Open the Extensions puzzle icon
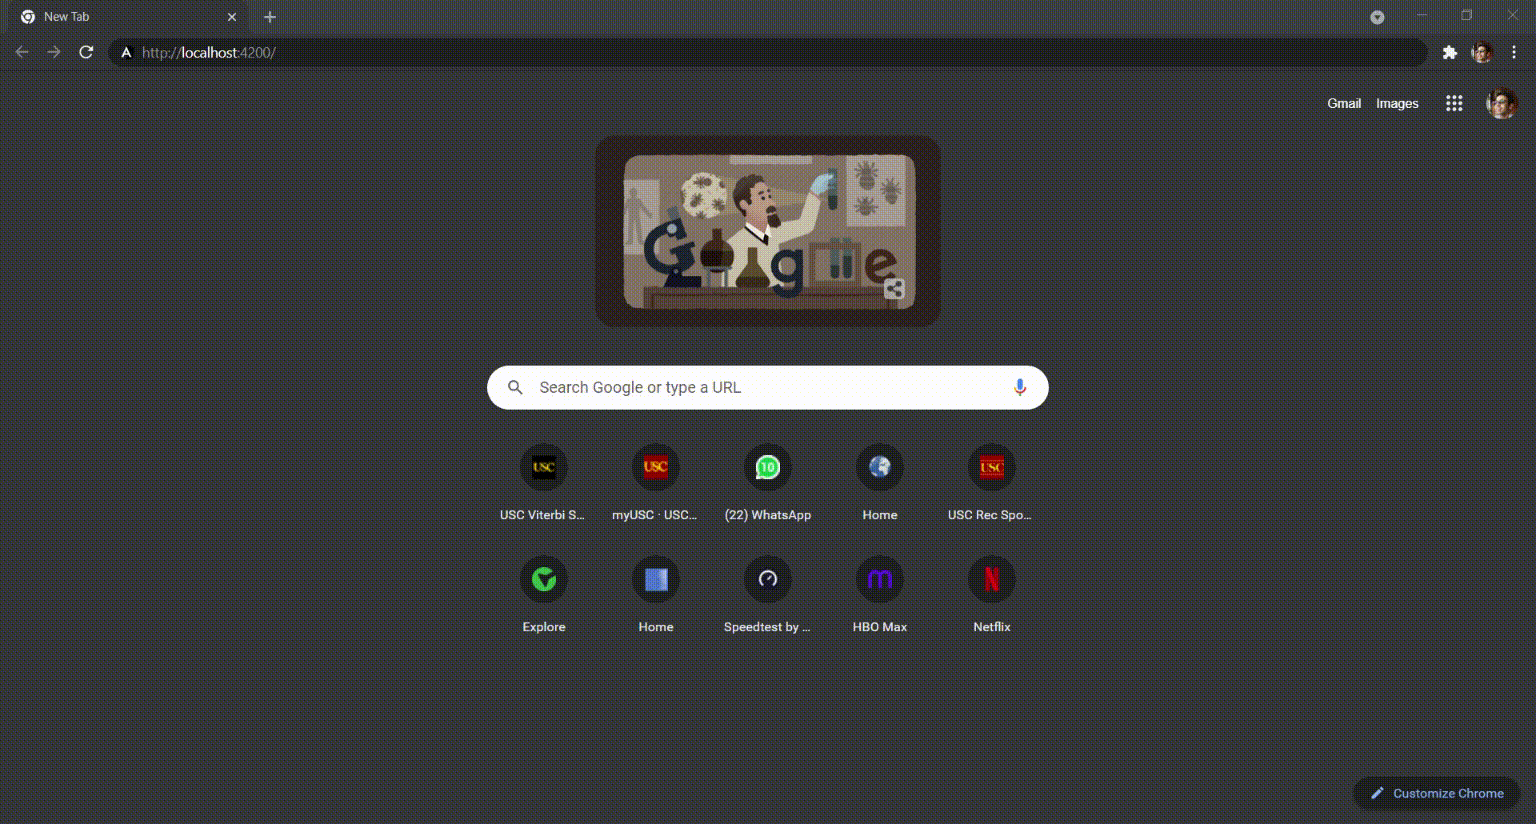The height and width of the screenshot is (824, 1536). (x=1449, y=52)
